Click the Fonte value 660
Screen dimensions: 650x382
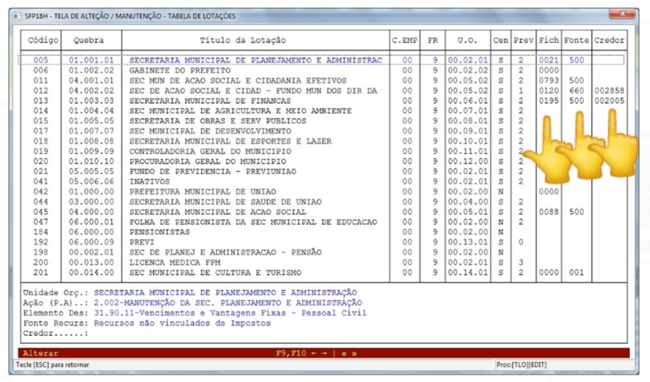[577, 91]
